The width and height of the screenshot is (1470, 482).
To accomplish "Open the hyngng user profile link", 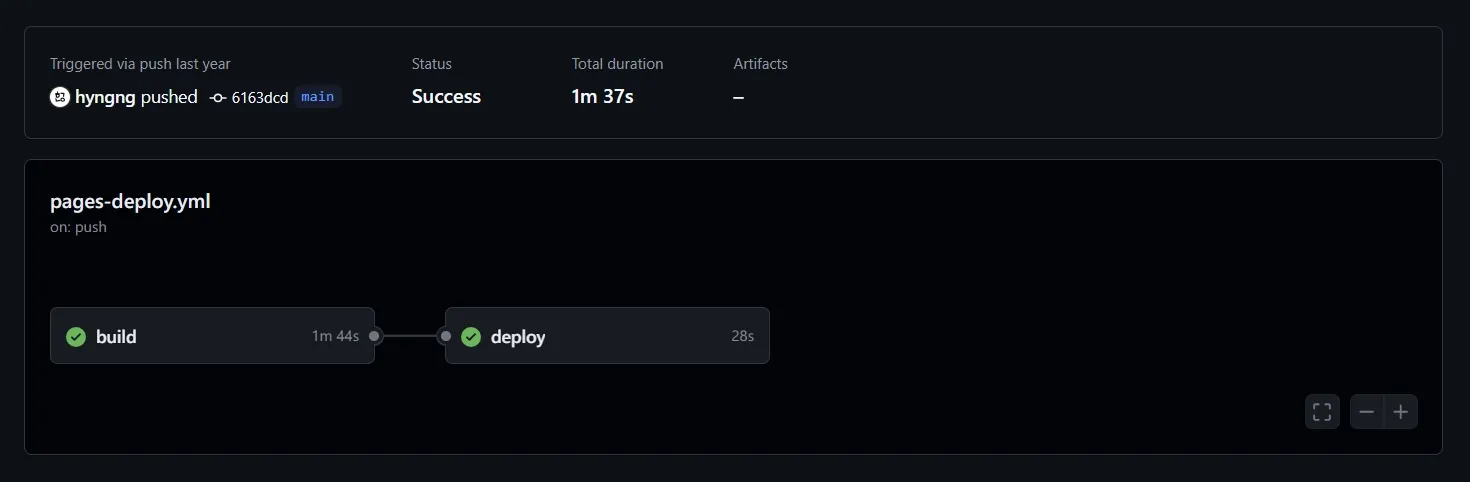I will [105, 97].
